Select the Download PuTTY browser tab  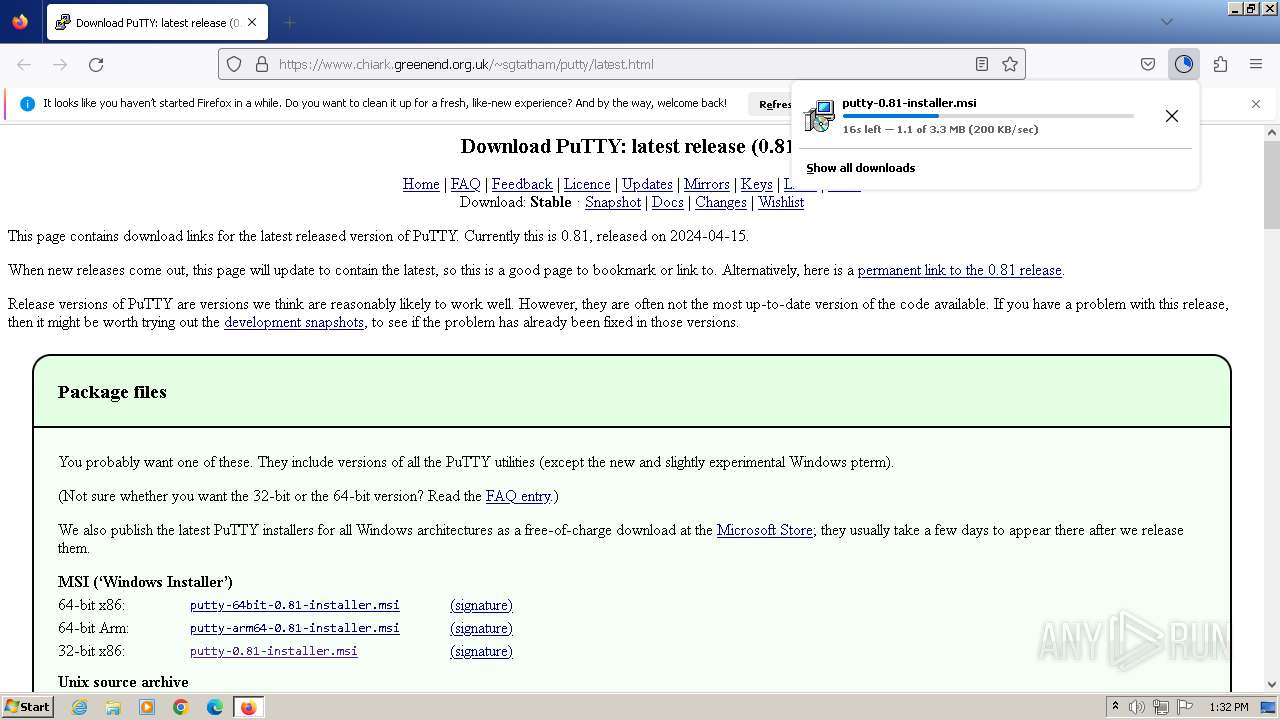coord(156,22)
